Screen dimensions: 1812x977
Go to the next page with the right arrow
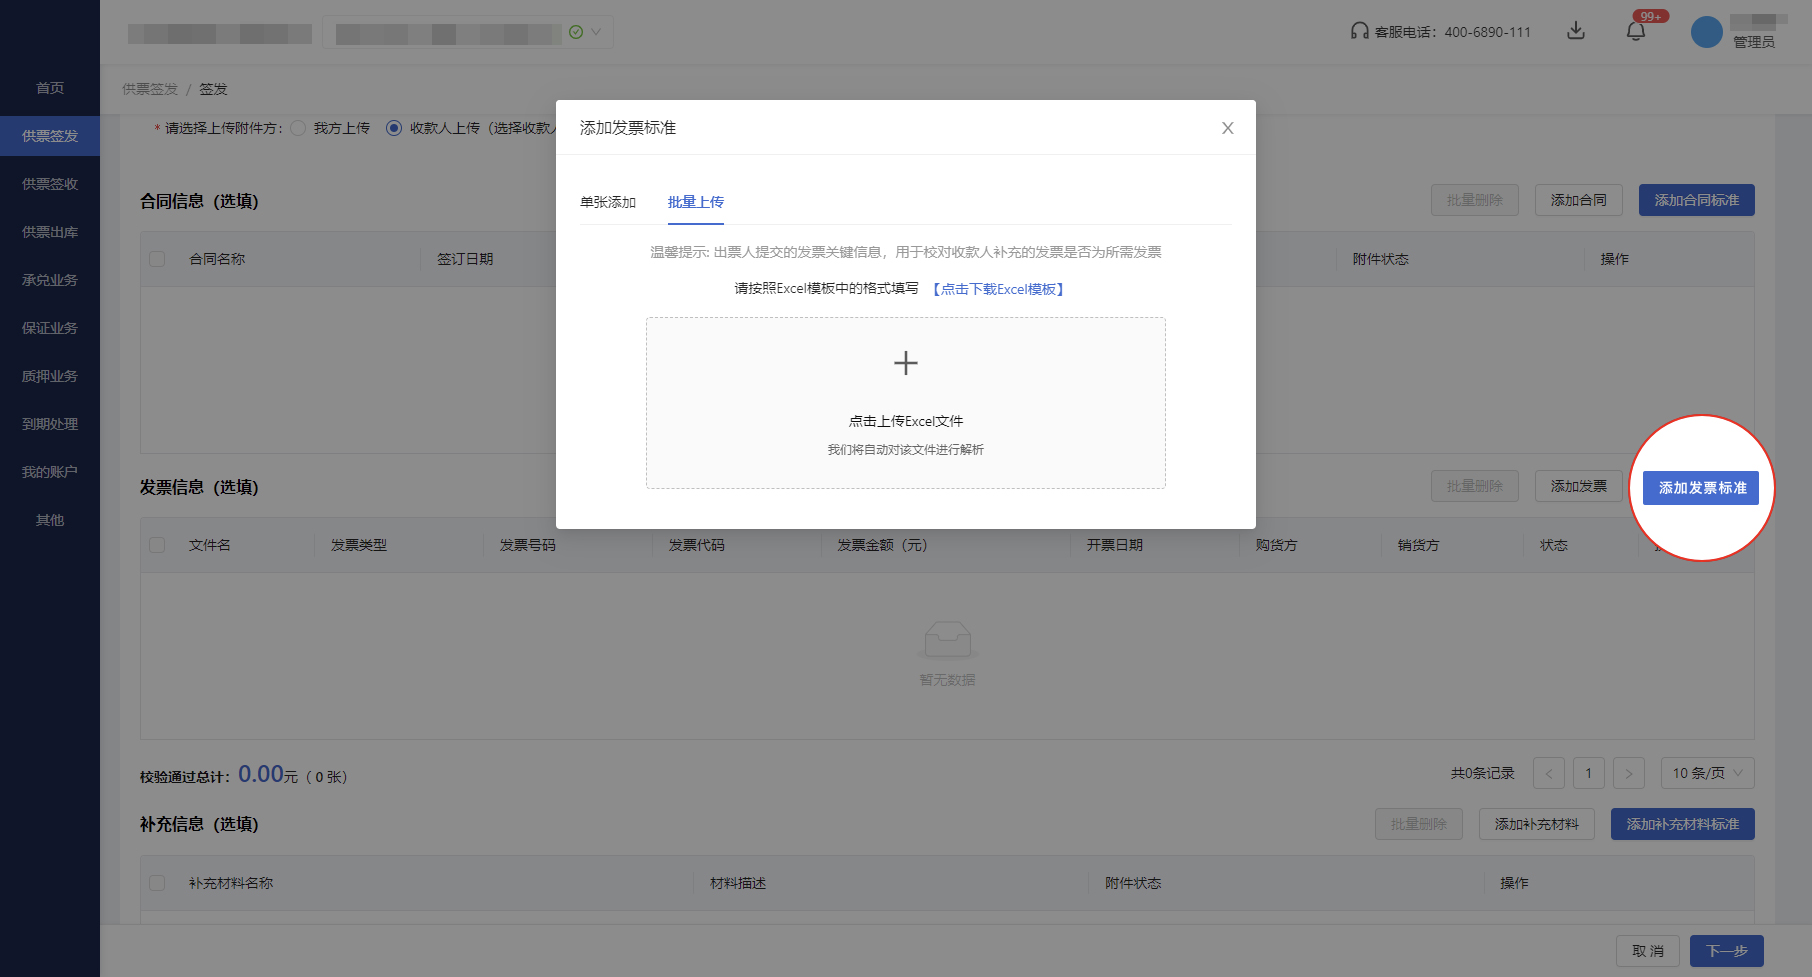[1629, 772]
